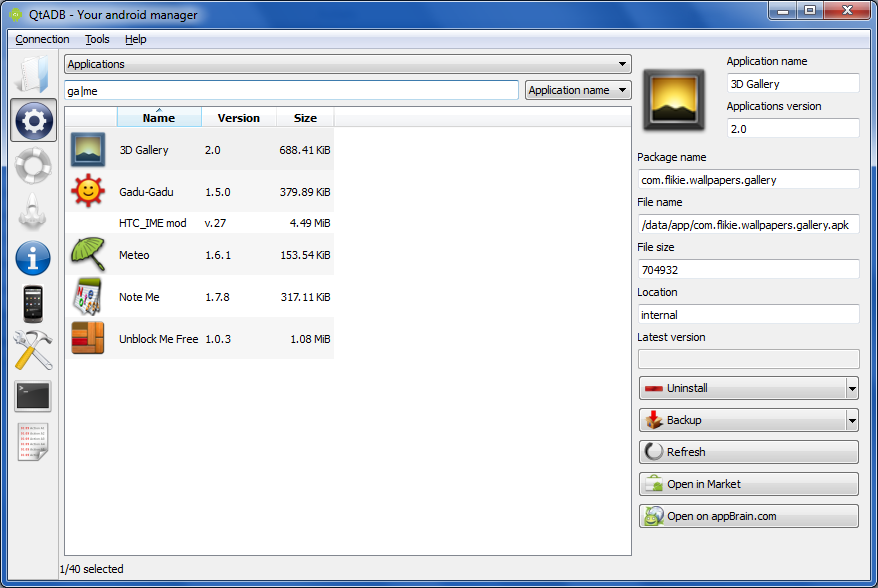The image size is (878, 588).
Task: Select the Applications gear icon in the sidebar
Action: click(x=34, y=120)
